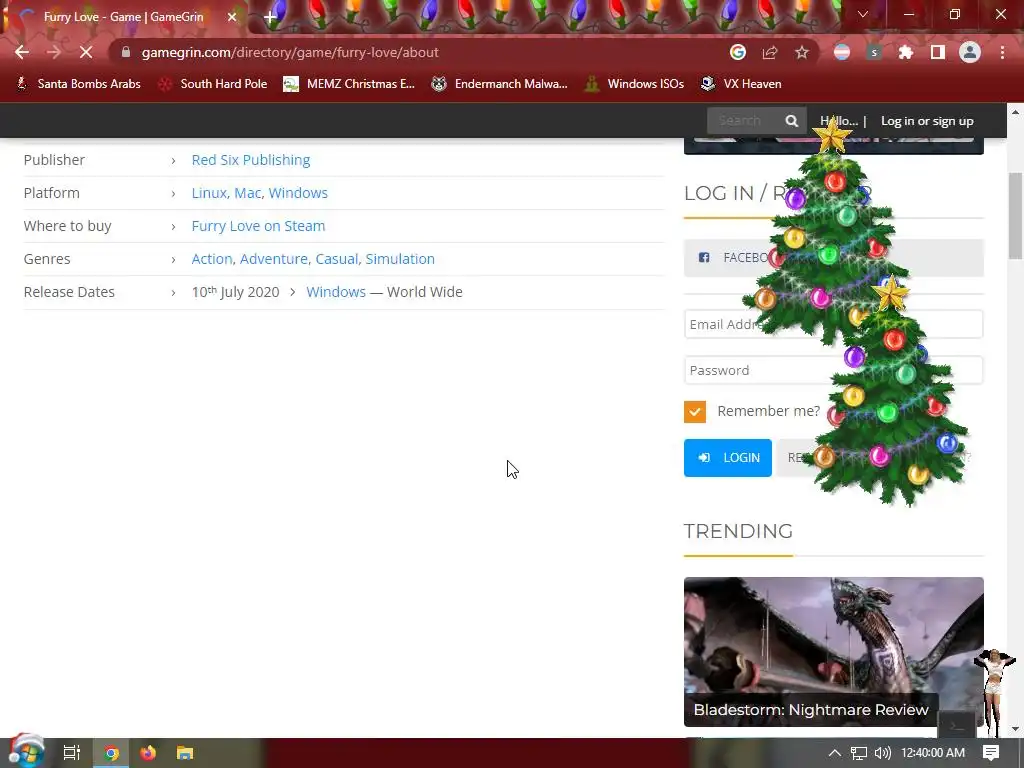This screenshot has width=1024, height=768.
Task: Toggle the Remember me checkbox
Action: click(x=695, y=411)
